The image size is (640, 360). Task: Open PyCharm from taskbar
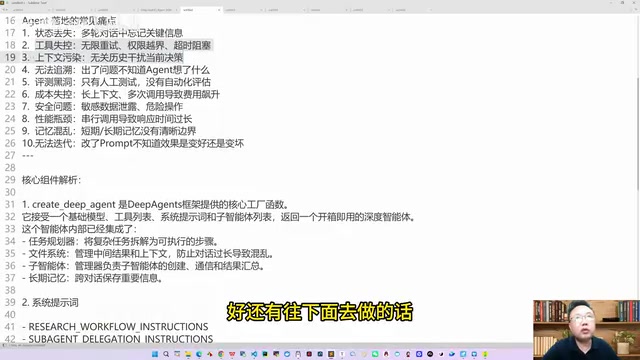[265, 354]
